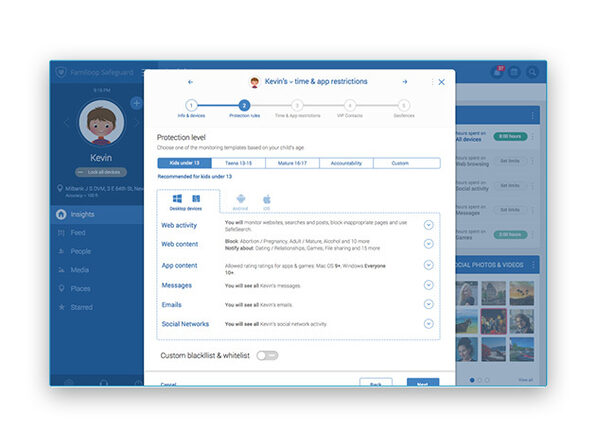This screenshot has width=596, height=447.
Task: Open the search magnifier icon in header
Action: tap(532, 72)
